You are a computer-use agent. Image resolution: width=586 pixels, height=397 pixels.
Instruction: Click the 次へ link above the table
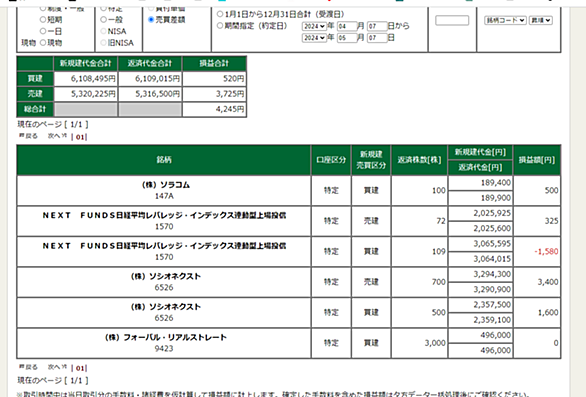tap(57, 136)
